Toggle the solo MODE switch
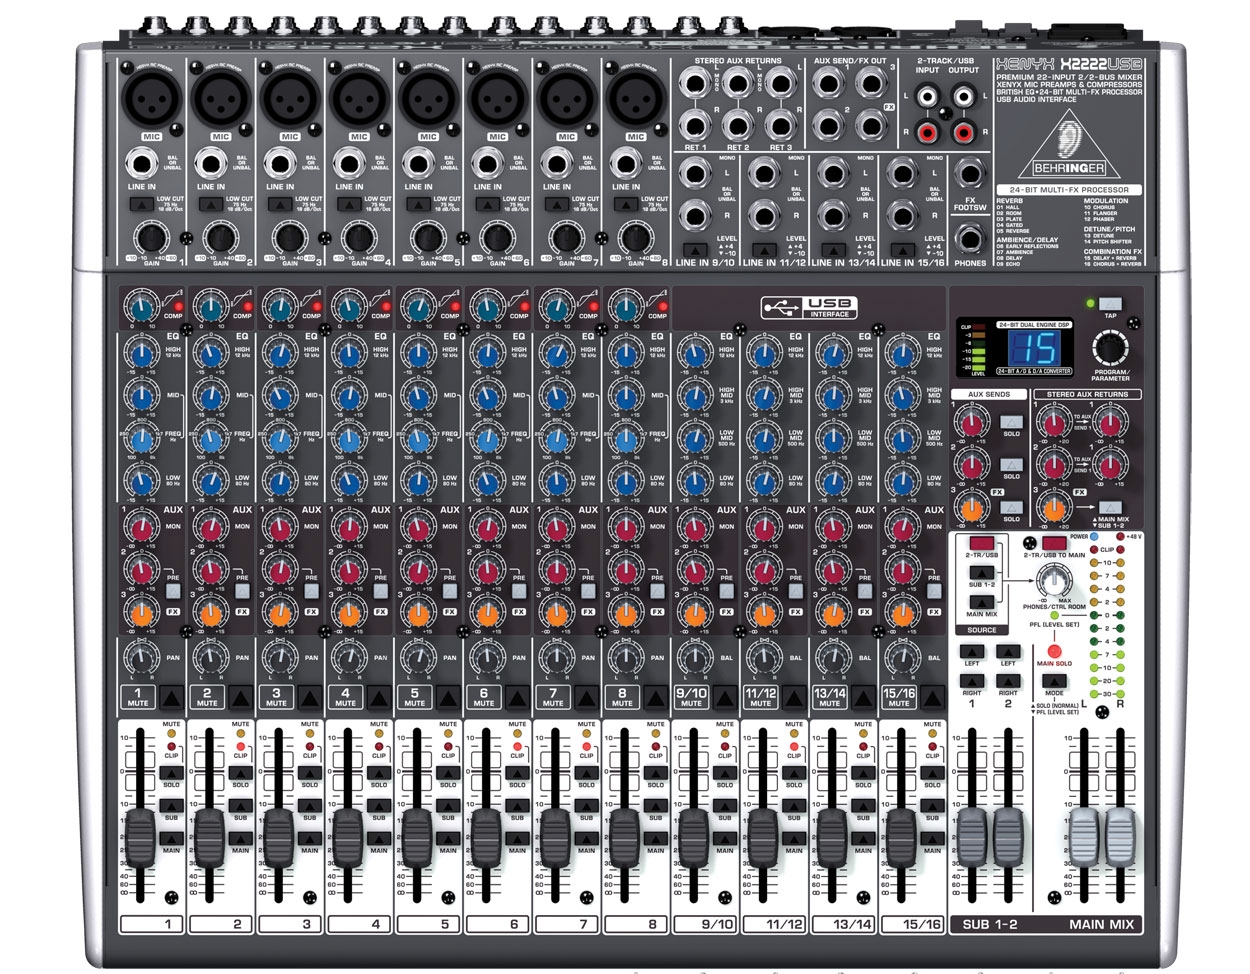 [1054, 681]
